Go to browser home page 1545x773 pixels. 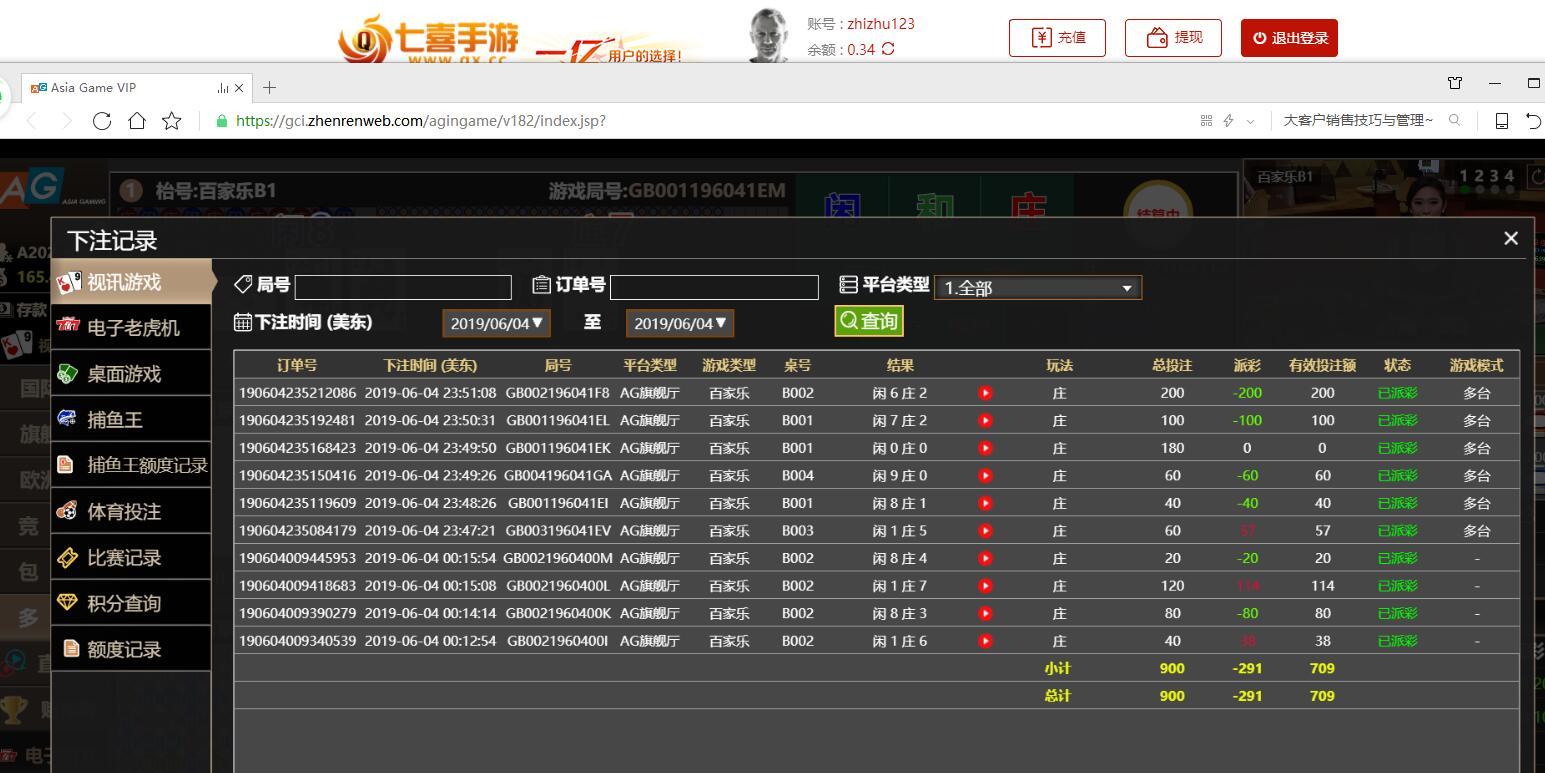click(x=137, y=121)
